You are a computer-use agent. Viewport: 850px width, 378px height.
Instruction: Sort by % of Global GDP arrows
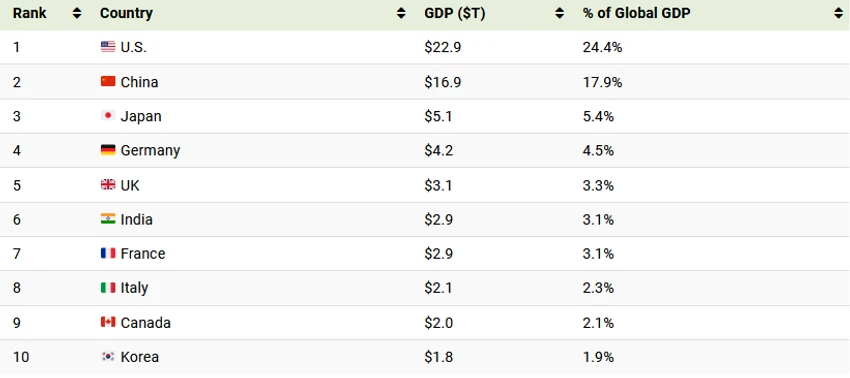839,14
